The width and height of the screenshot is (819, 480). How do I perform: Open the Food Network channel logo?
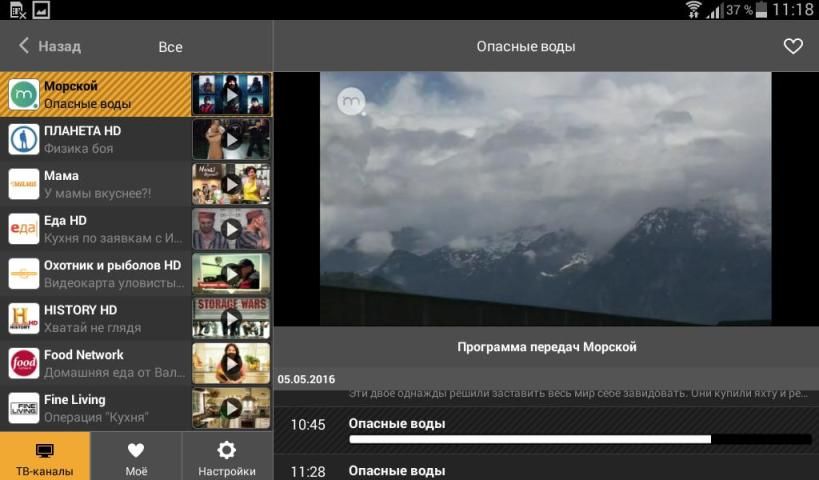[23, 363]
